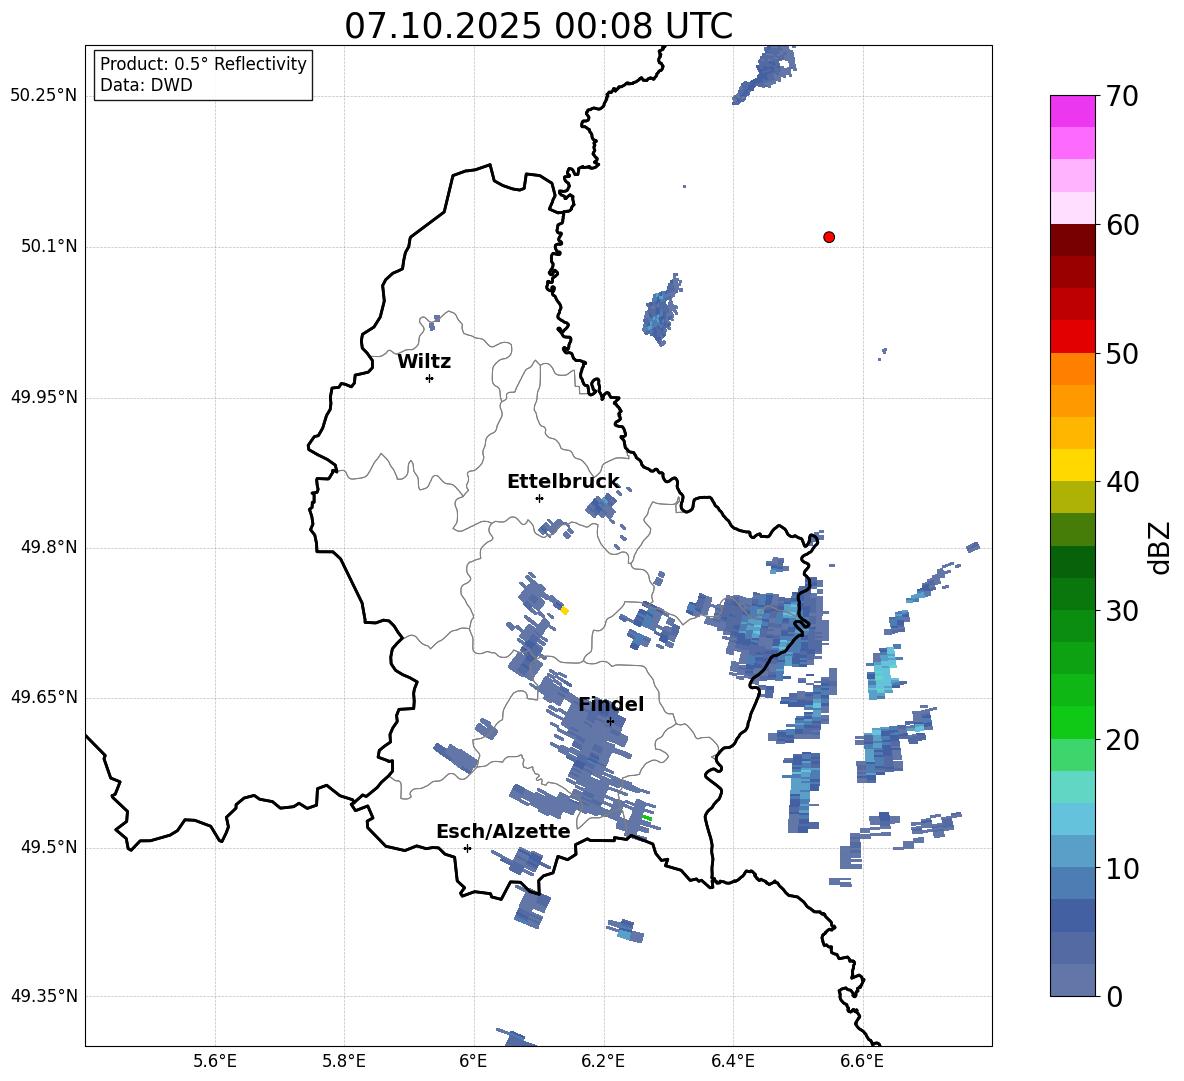Click the 50.25°N latitude label

(43, 96)
